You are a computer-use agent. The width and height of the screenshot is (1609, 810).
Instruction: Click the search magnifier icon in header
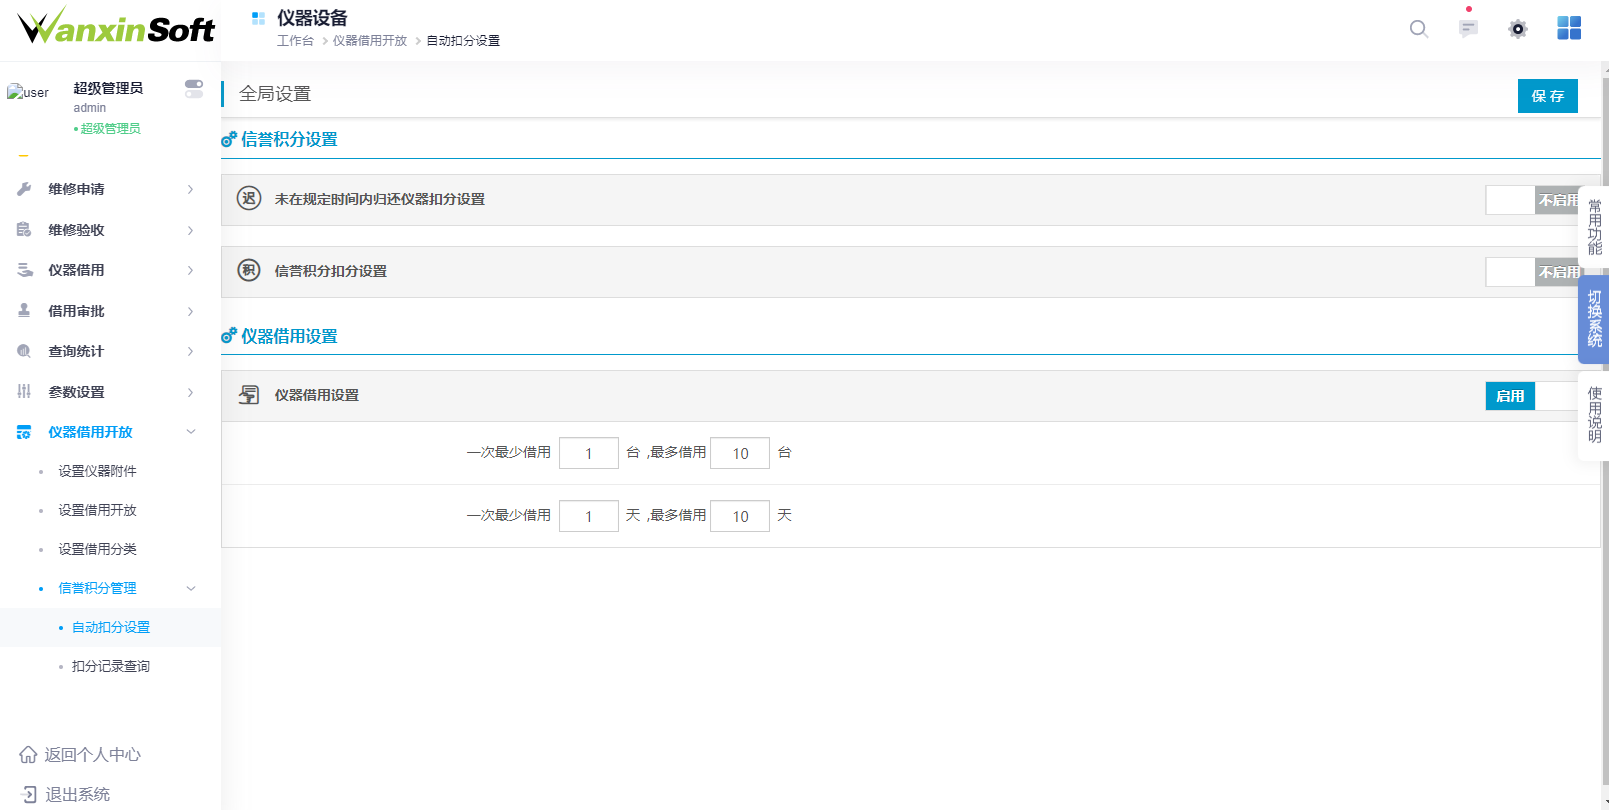(x=1418, y=29)
